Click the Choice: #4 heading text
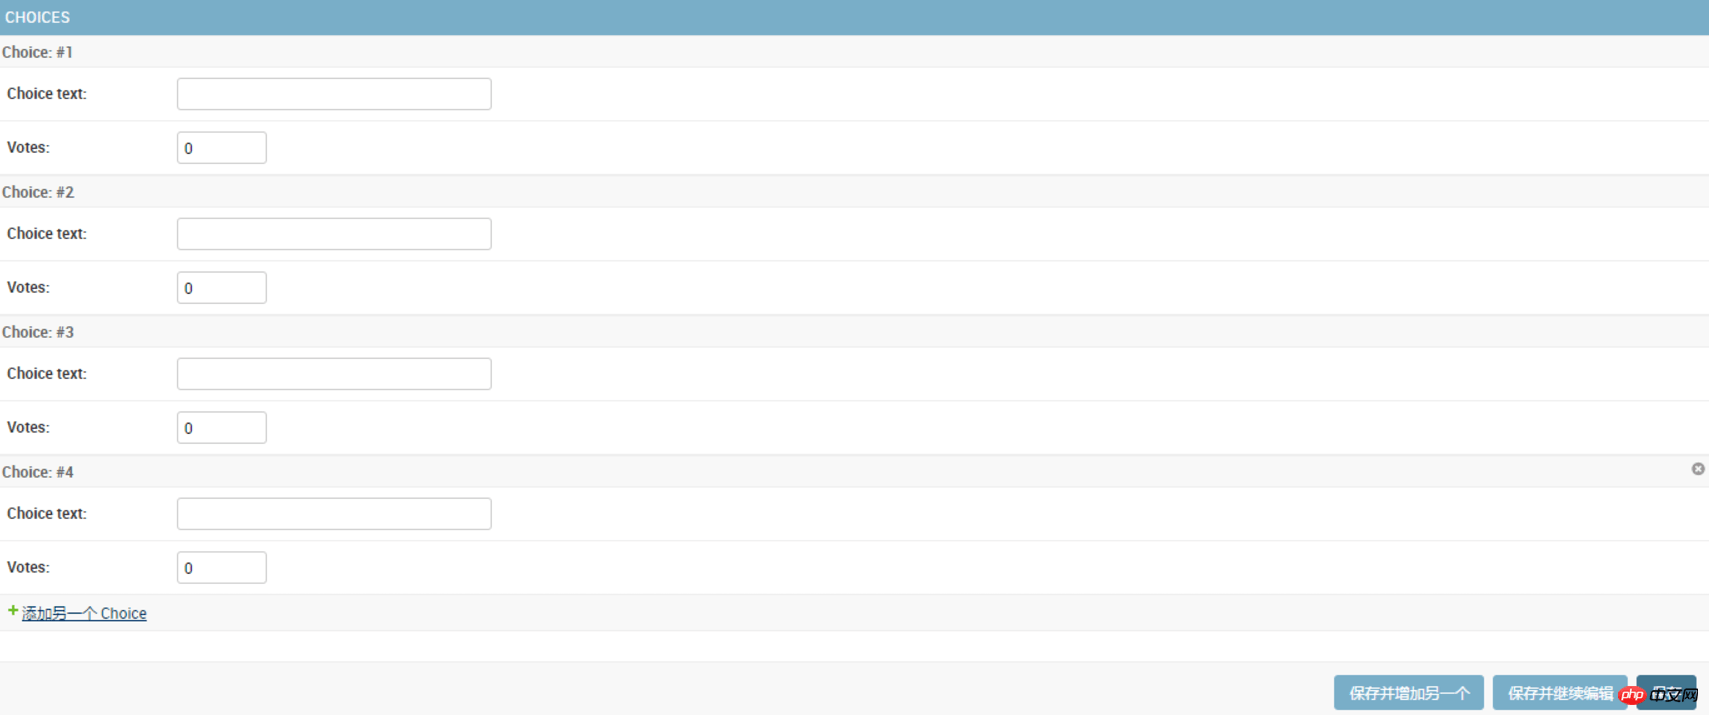This screenshot has height=715, width=1709. [x=38, y=472]
